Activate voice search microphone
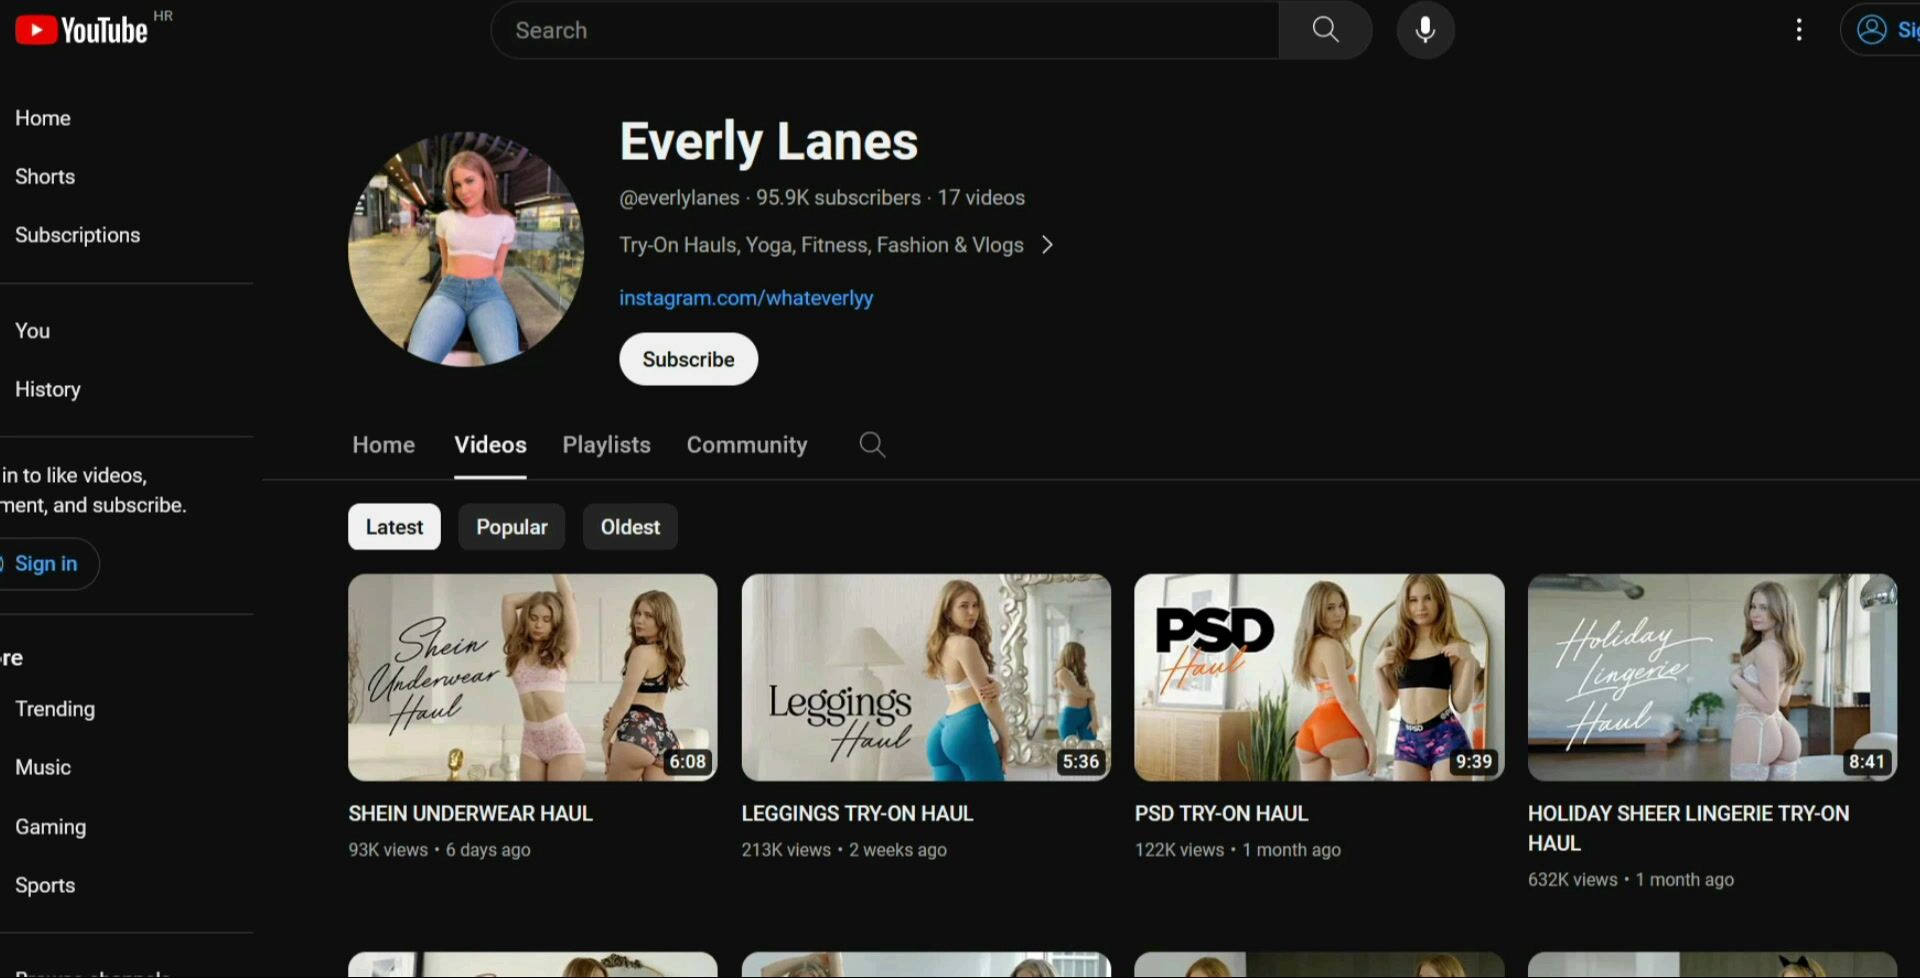Screen dimensions: 1920x978 click(1425, 30)
